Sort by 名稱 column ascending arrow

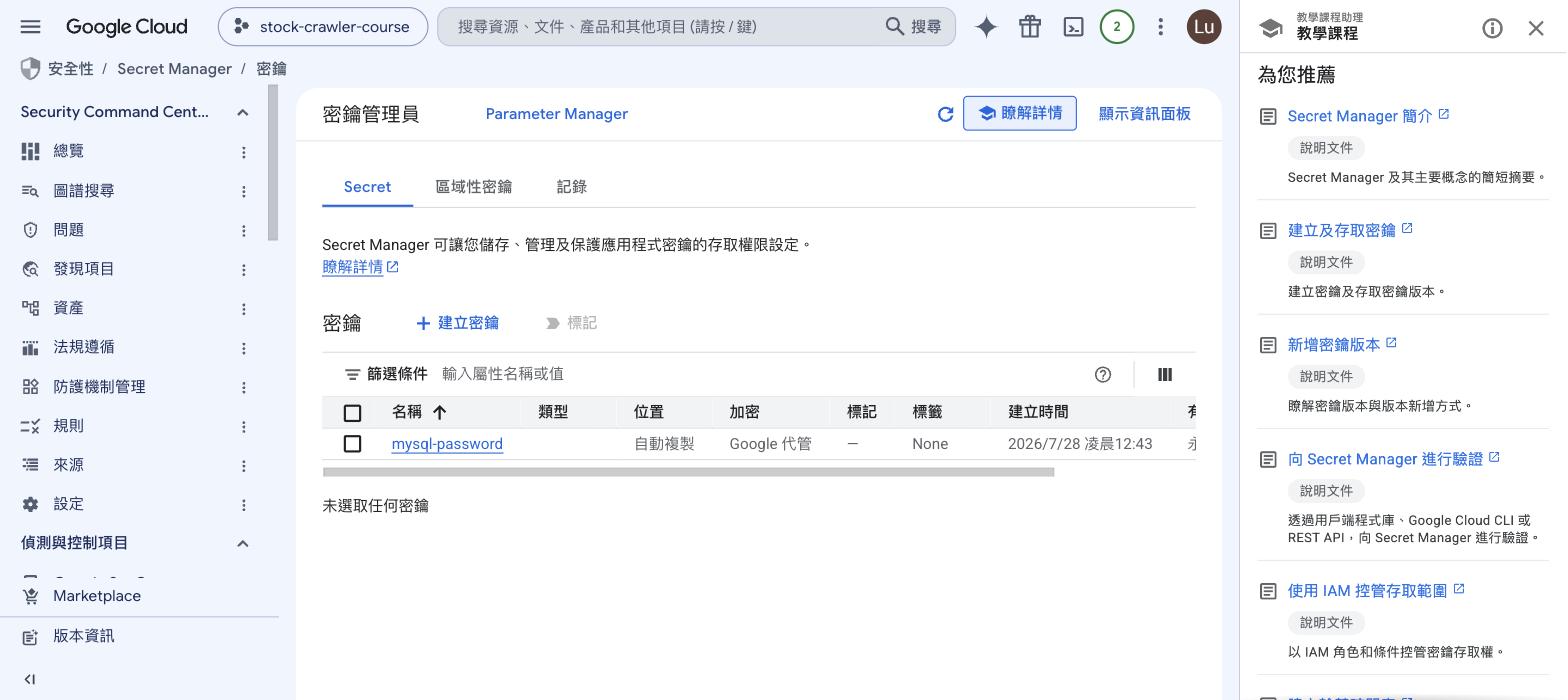pos(439,412)
